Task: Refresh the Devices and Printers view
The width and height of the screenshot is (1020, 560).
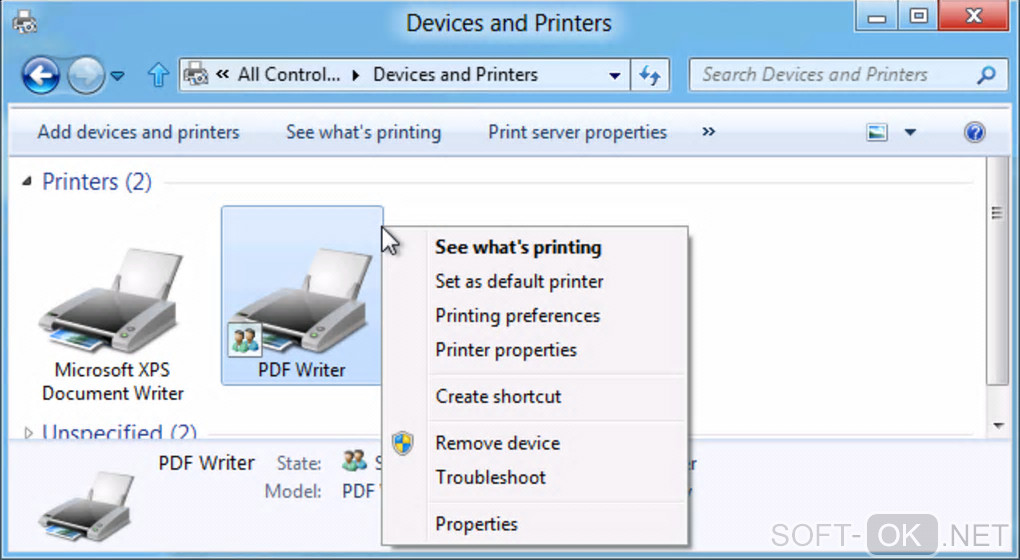Action: tap(649, 75)
